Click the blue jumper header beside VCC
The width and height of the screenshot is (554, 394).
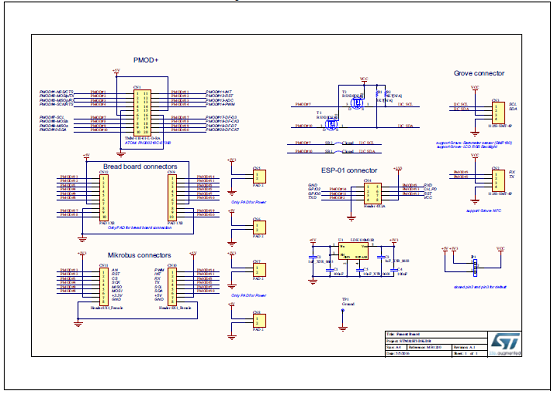point(475,267)
